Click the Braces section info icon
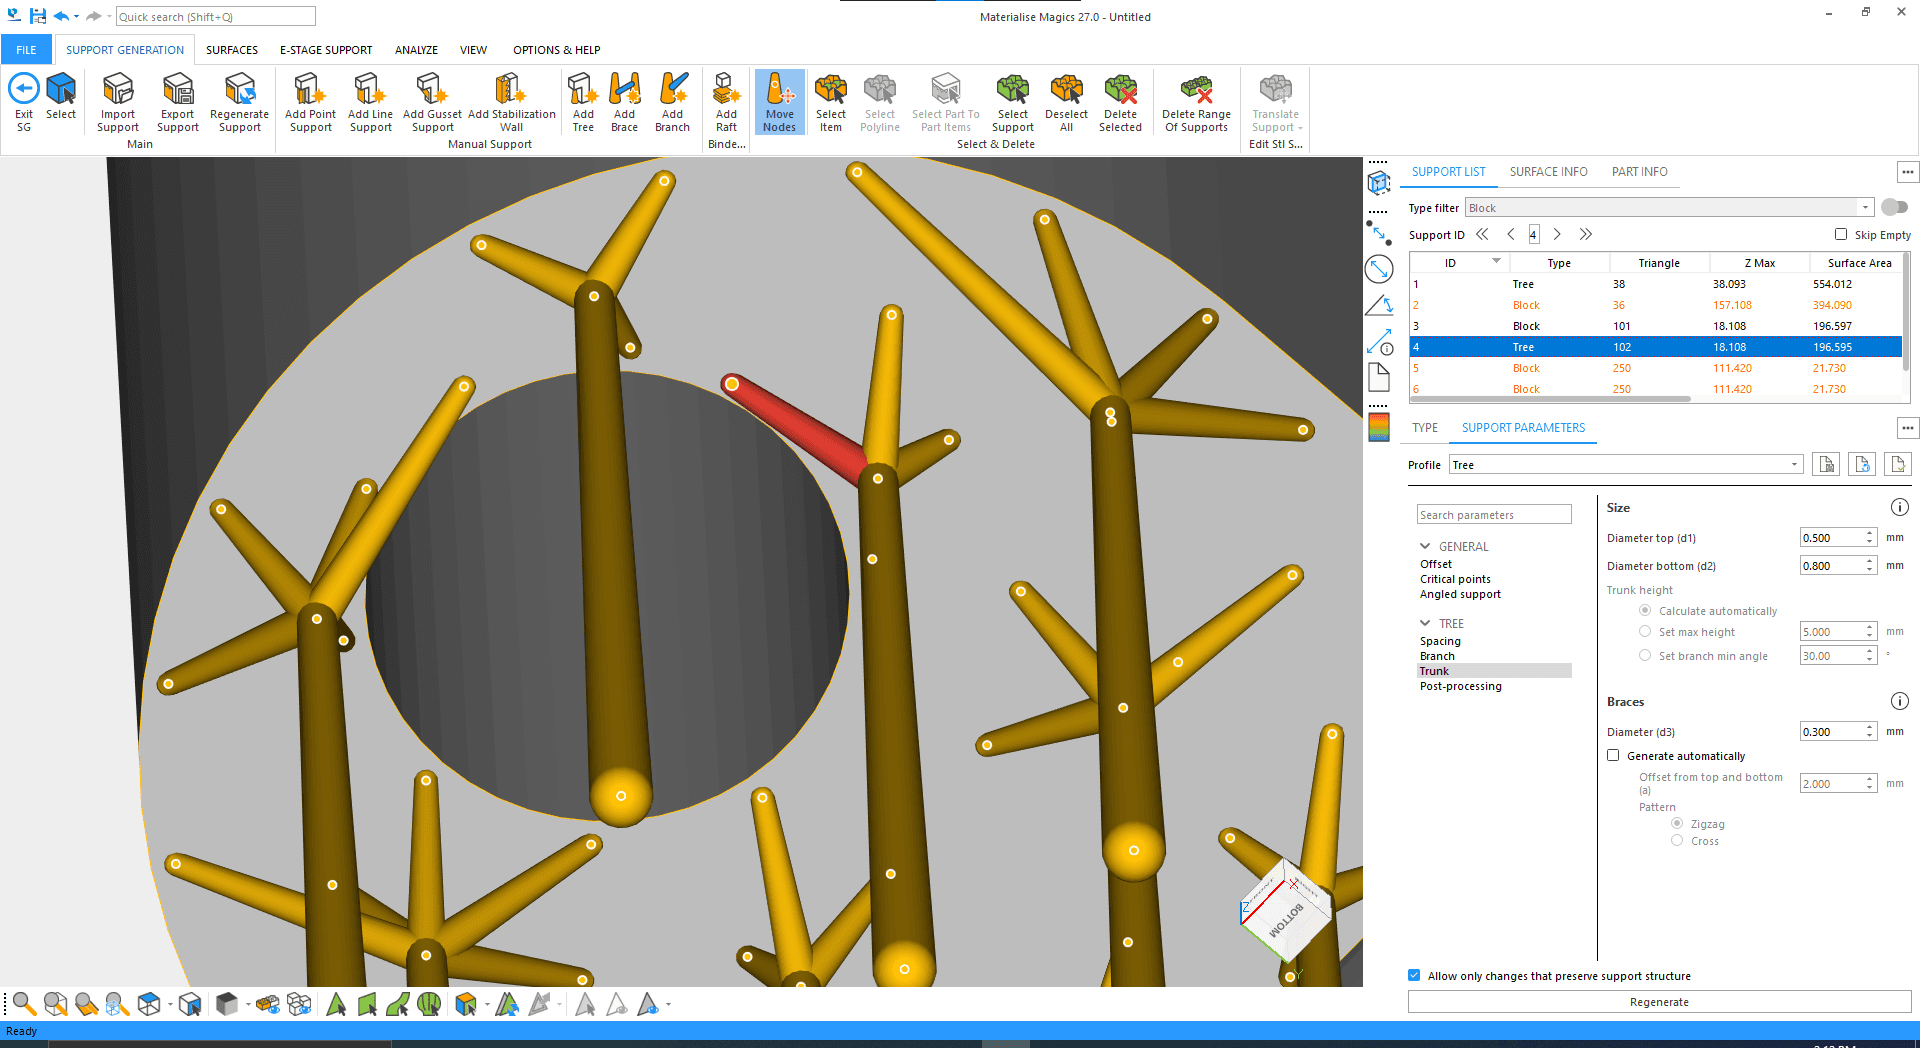Image resolution: width=1920 pixels, height=1048 pixels. [x=1899, y=701]
